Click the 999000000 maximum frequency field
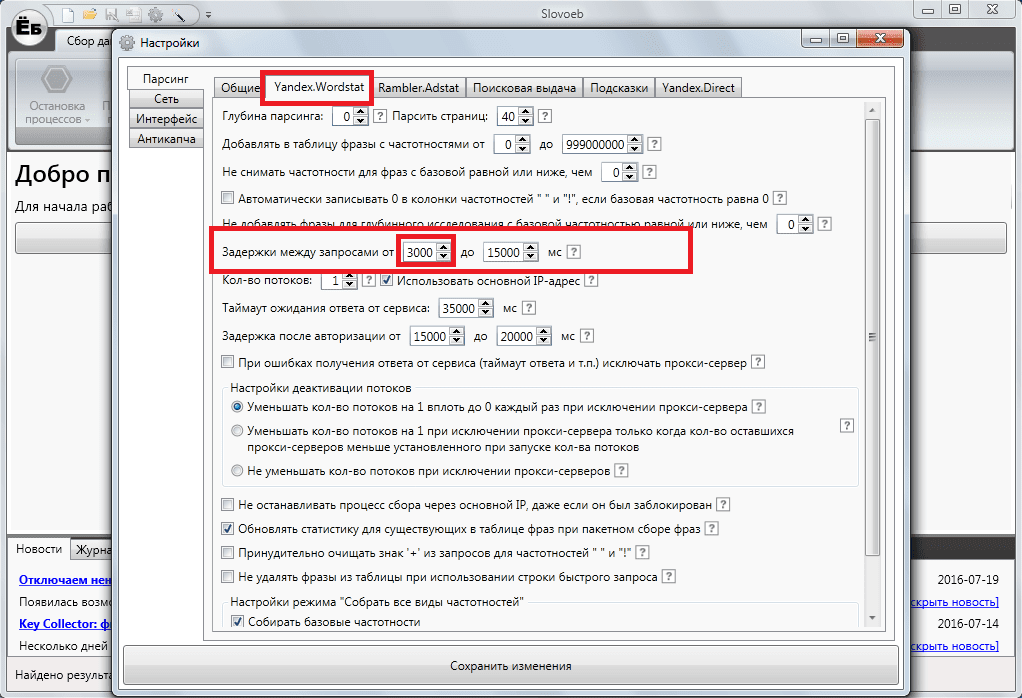 (595, 144)
